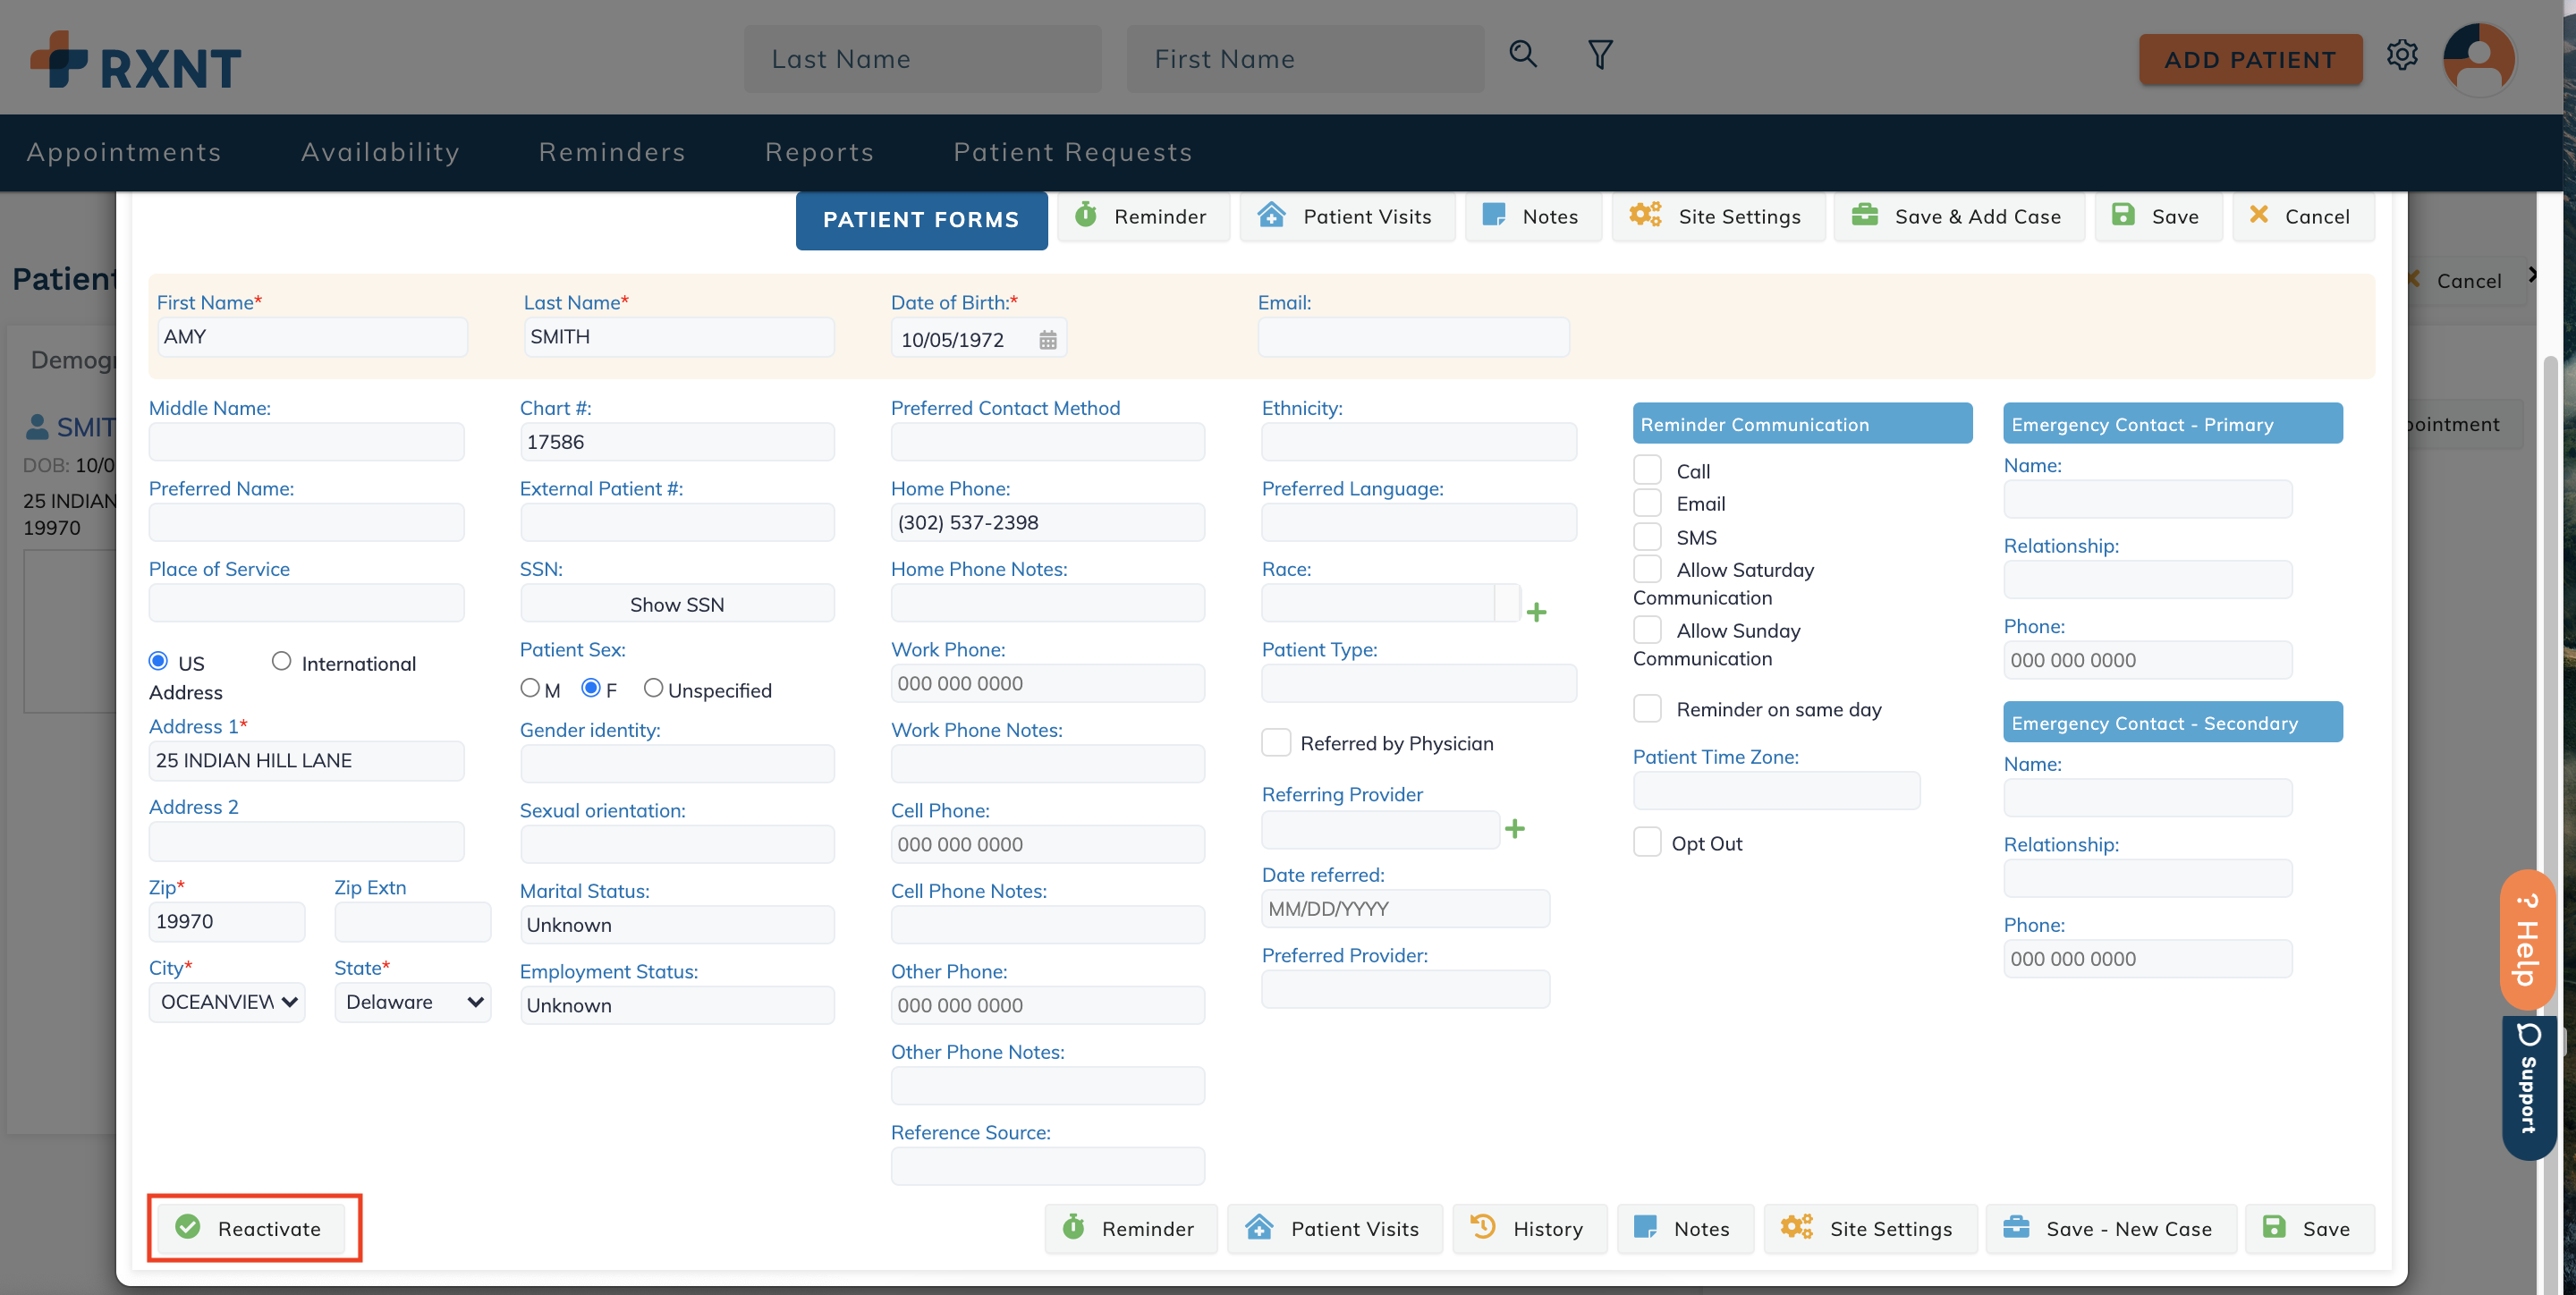This screenshot has height=1295, width=2576.
Task: Check Referred by Physician
Action: (1276, 742)
